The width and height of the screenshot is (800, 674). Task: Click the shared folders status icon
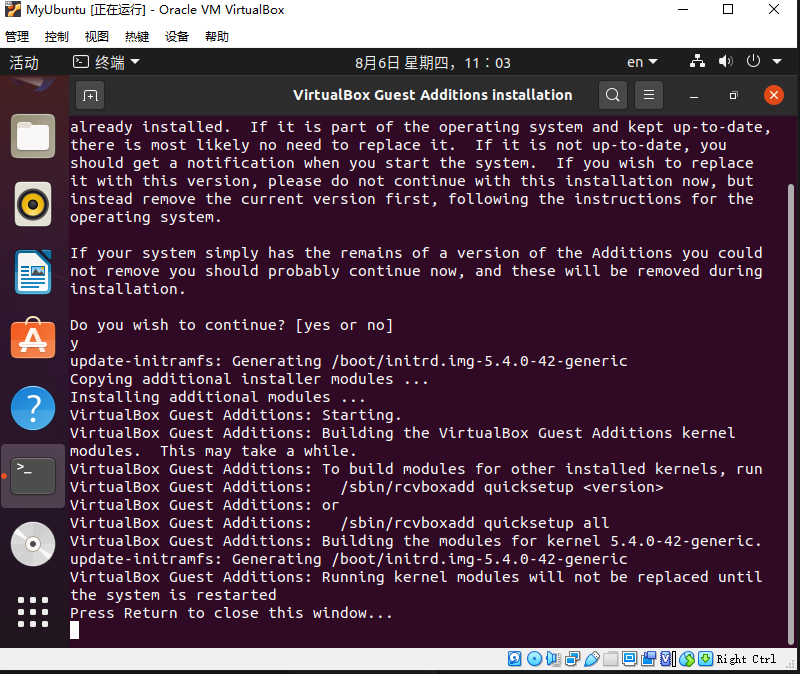[x=610, y=659]
